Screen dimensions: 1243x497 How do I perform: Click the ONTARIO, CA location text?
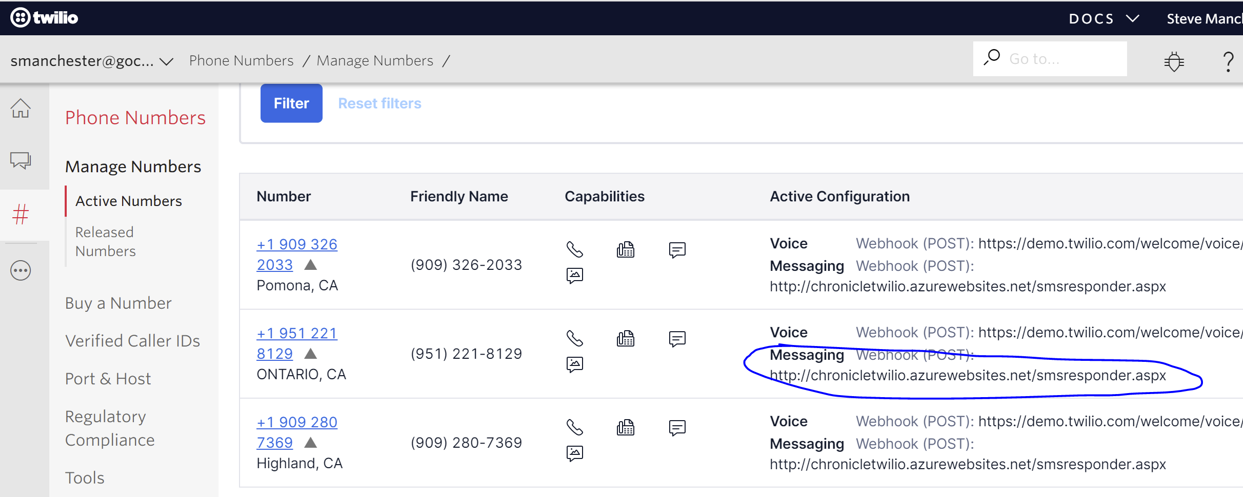point(301,374)
